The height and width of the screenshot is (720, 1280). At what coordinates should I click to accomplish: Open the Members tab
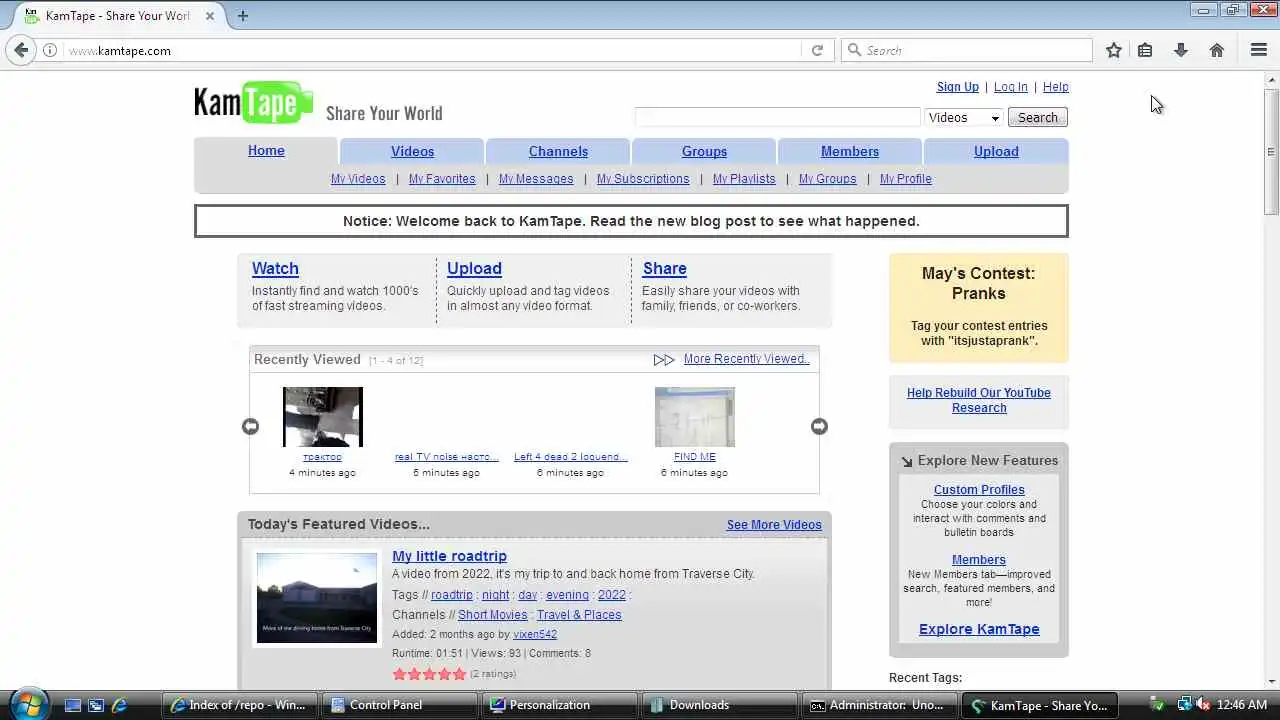[x=850, y=152]
